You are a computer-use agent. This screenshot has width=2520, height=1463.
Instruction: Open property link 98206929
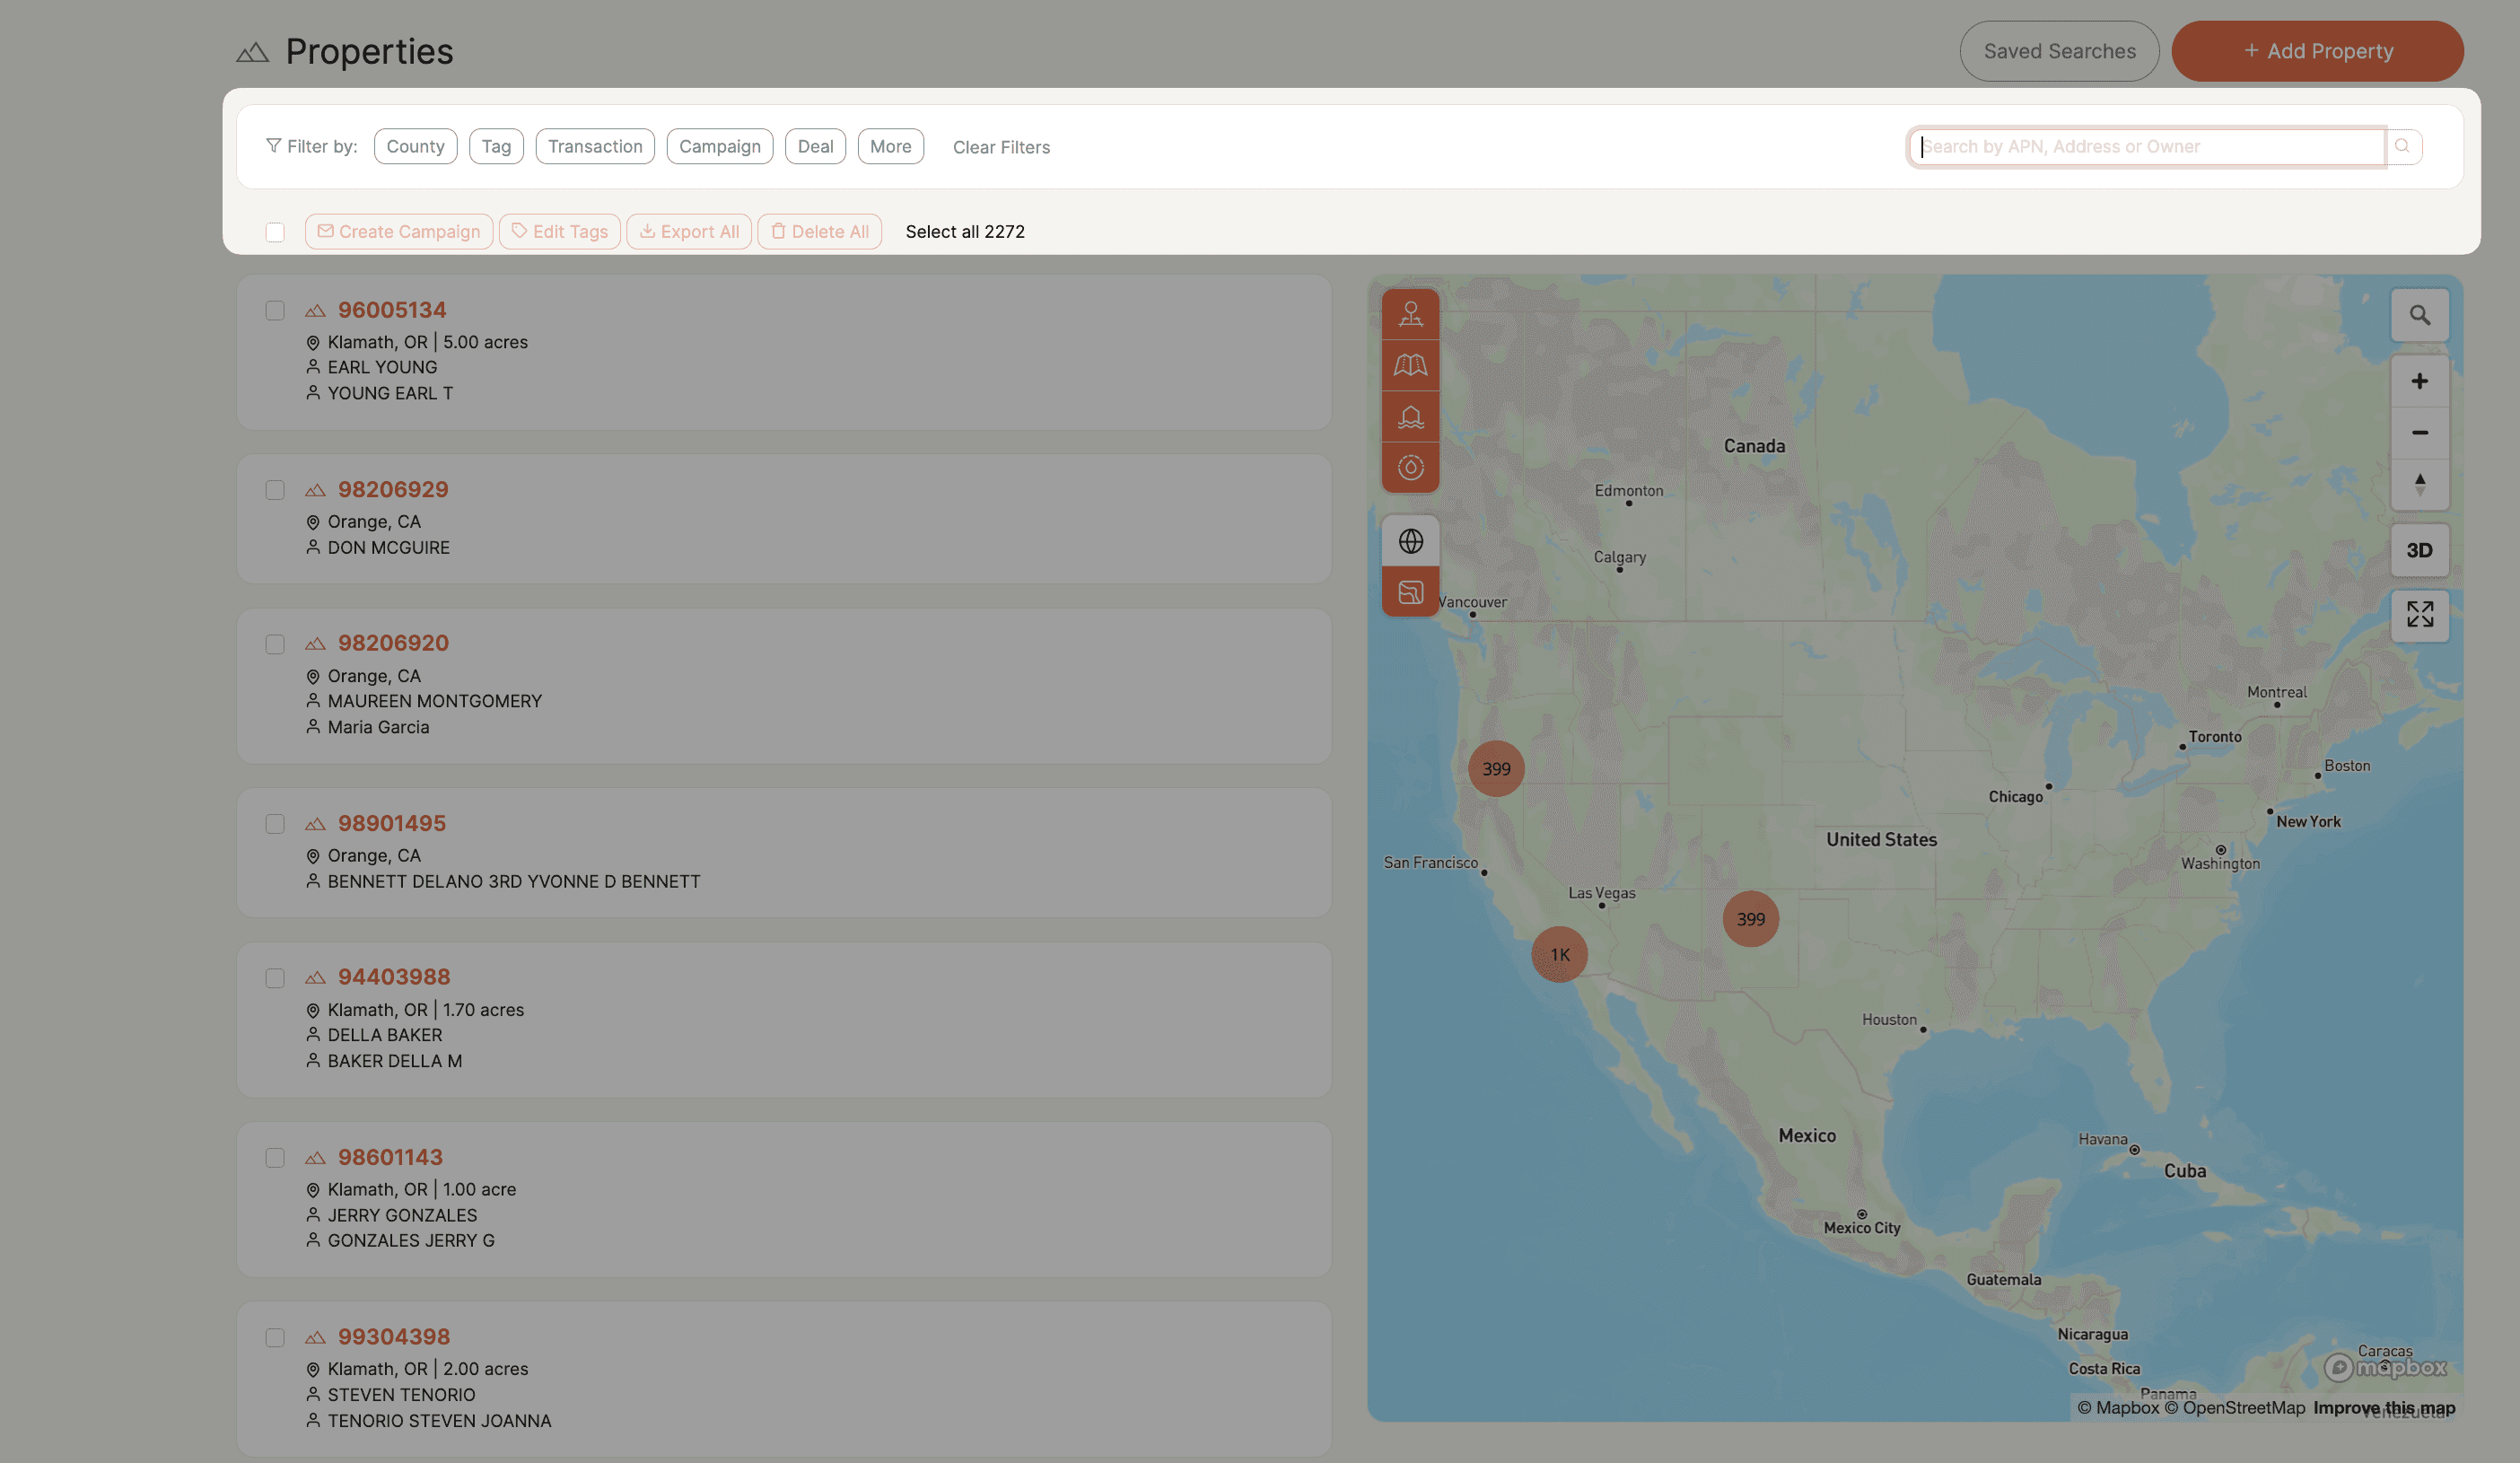393,489
